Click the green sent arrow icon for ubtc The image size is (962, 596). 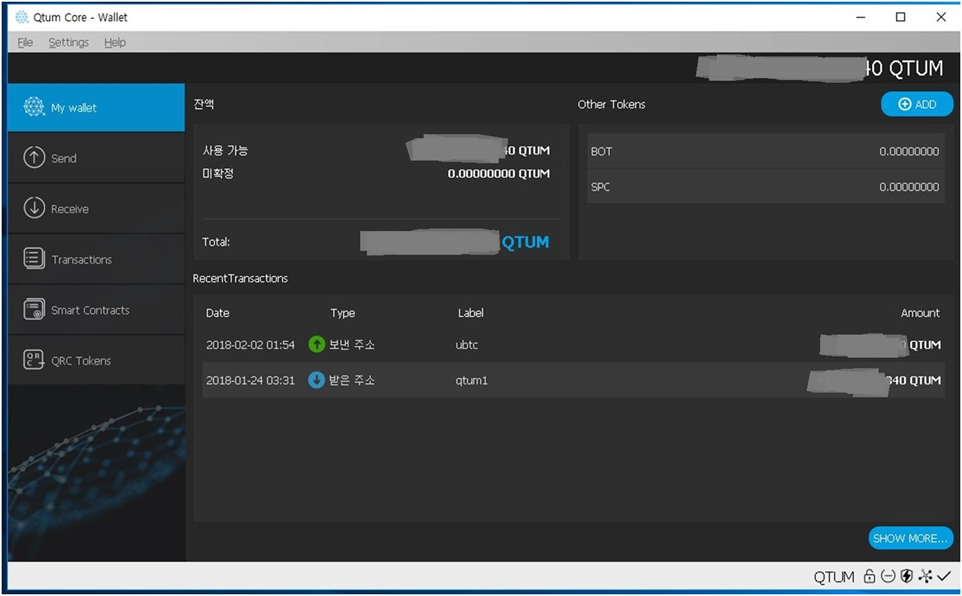[x=317, y=344]
